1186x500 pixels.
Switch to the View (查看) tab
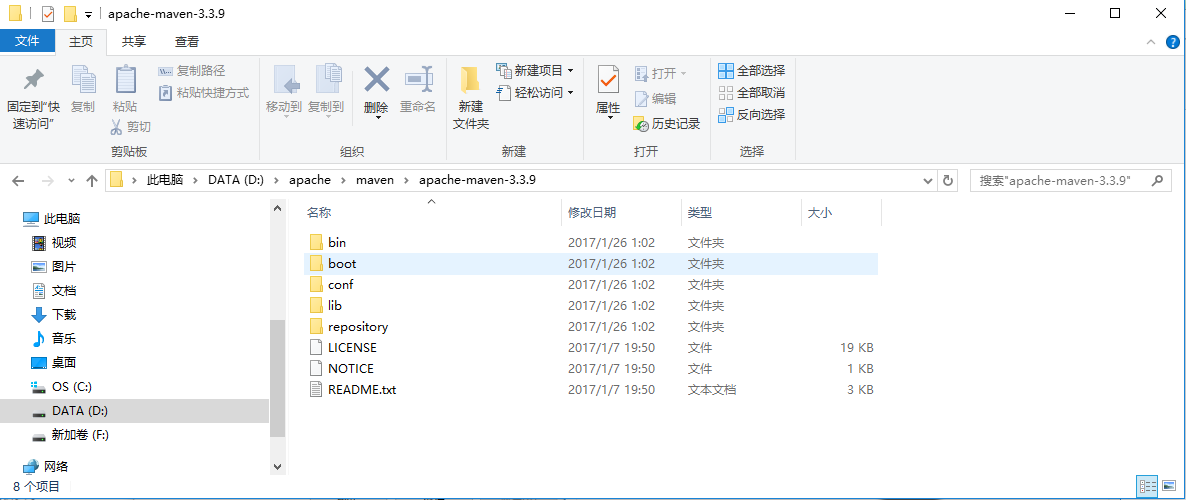pyautogui.click(x=187, y=41)
